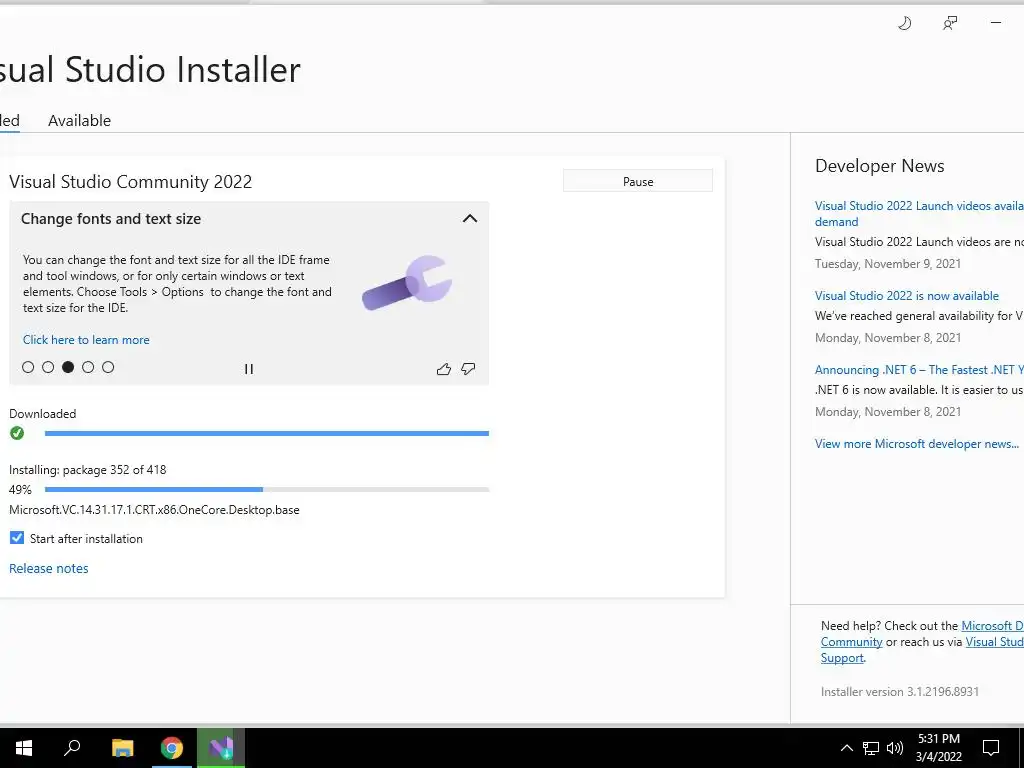
Task: Select fourth carousel dot
Action: (x=88, y=367)
